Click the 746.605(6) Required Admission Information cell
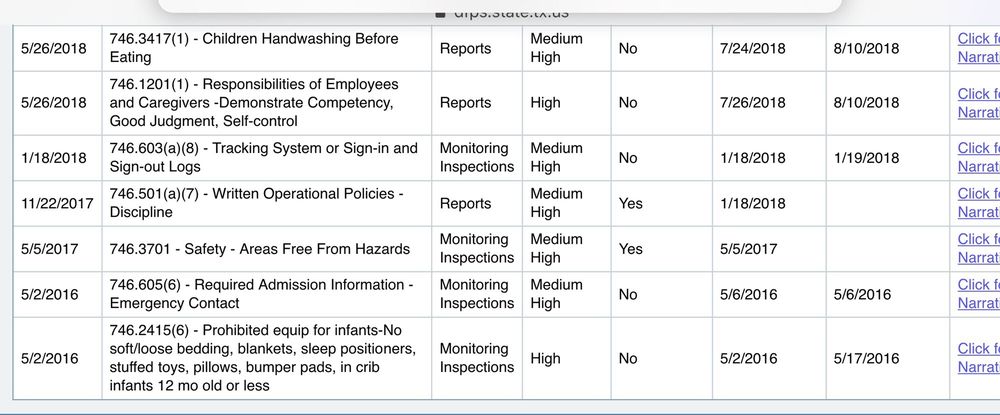Image resolution: width=1000 pixels, height=415 pixels. tap(261, 294)
